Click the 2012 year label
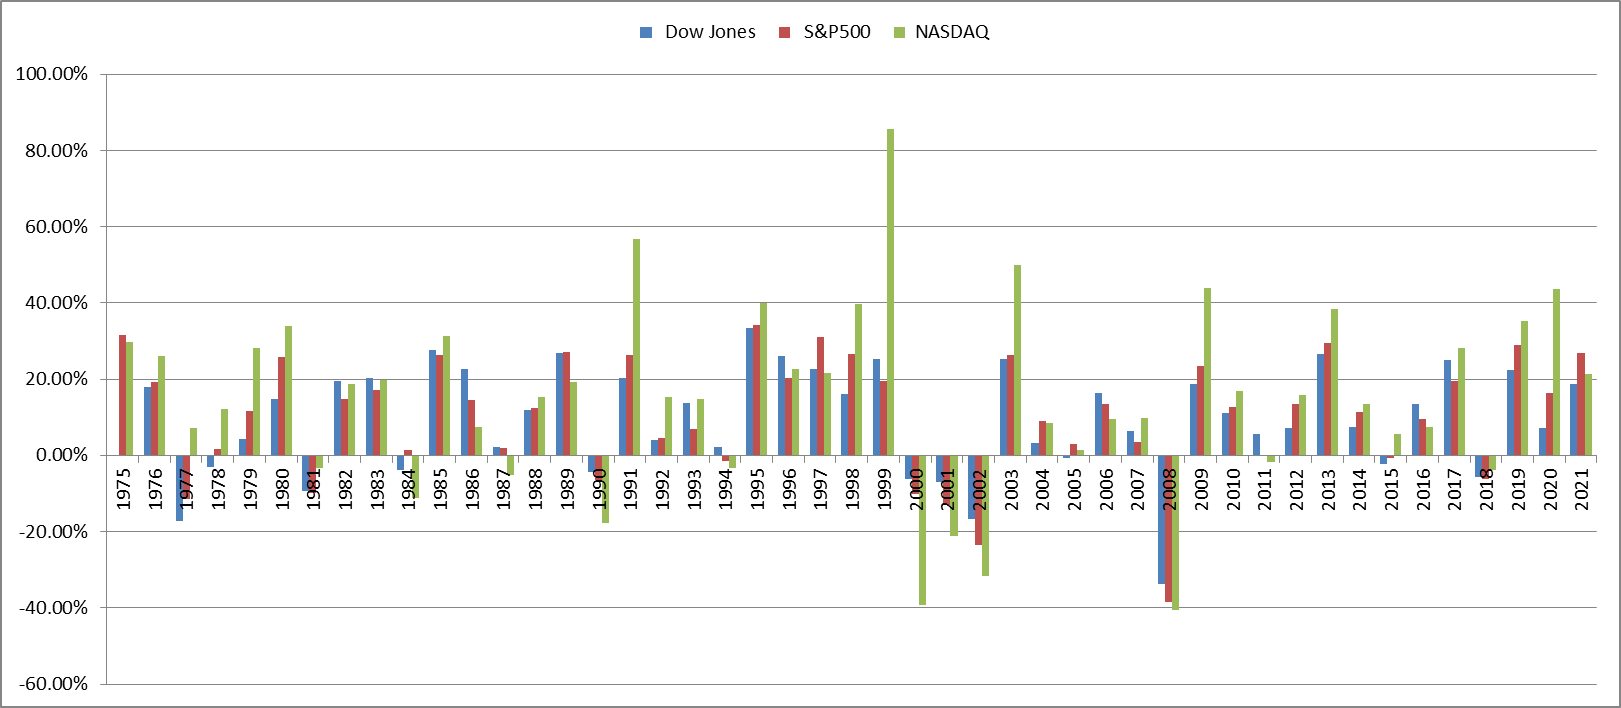Screen dimensions: 1621x708 [x=1296, y=487]
